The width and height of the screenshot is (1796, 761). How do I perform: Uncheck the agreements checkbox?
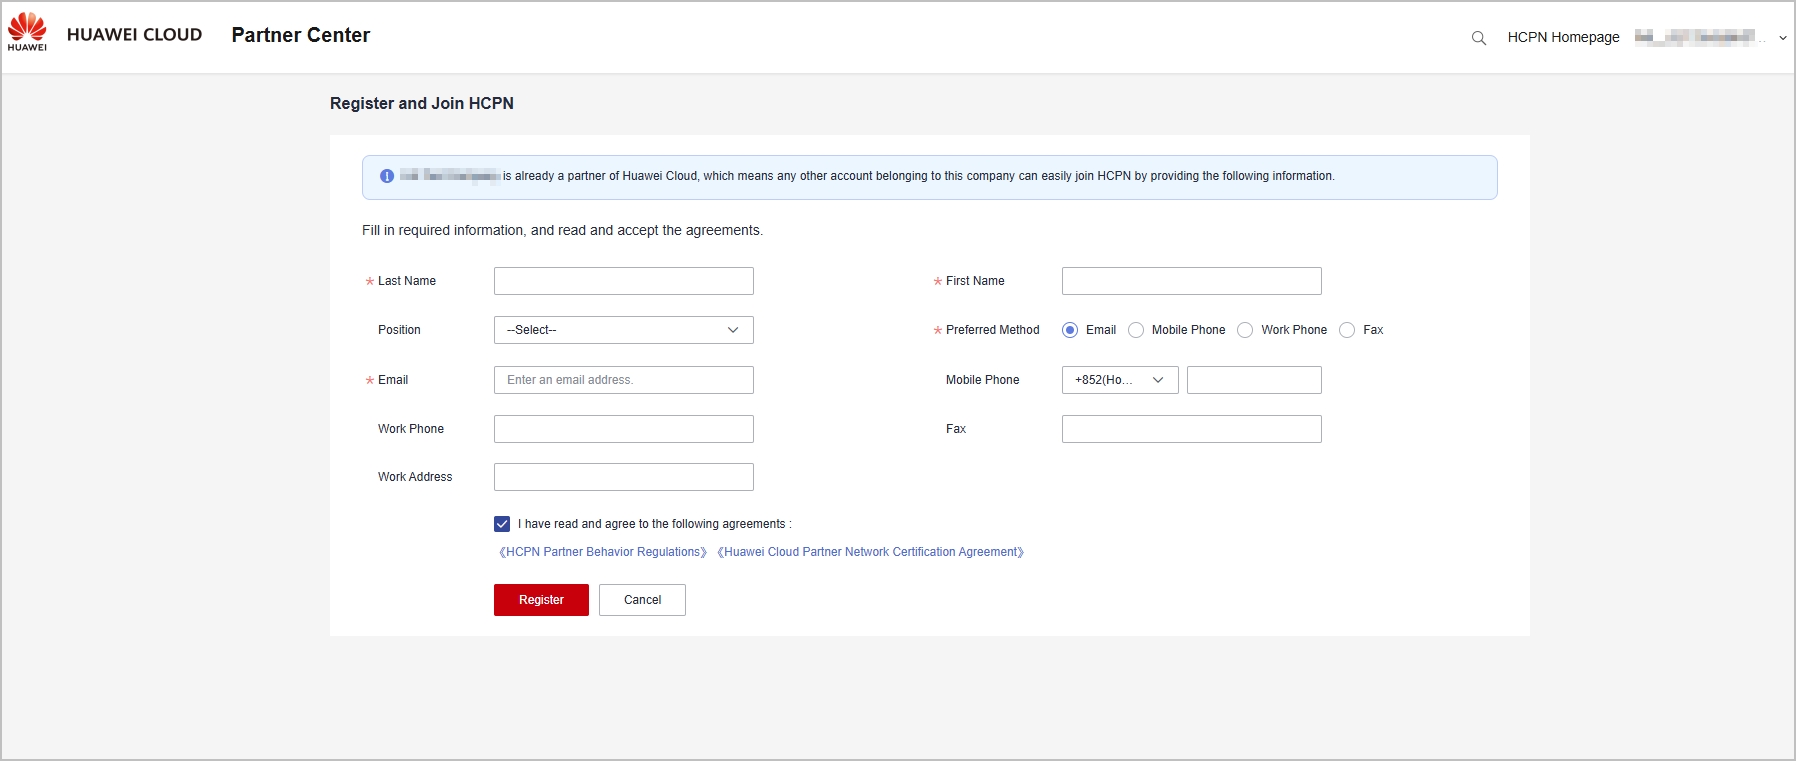point(502,524)
